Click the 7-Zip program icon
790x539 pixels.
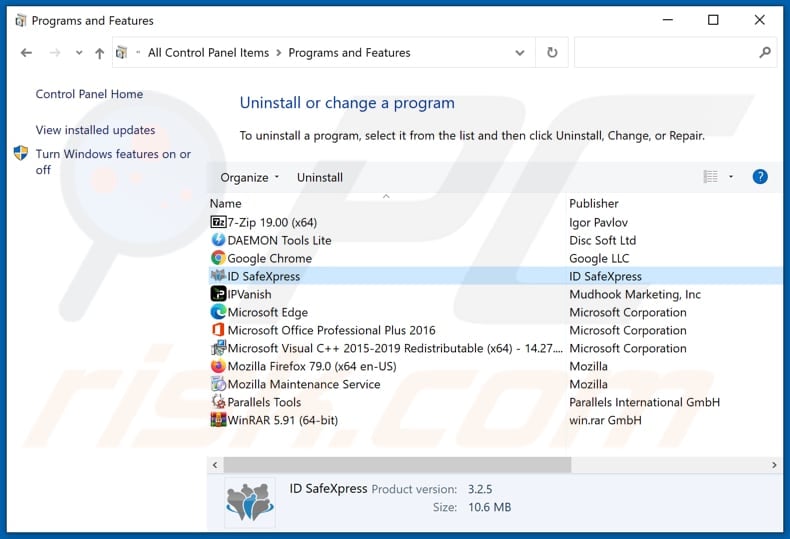coord(218,222)
